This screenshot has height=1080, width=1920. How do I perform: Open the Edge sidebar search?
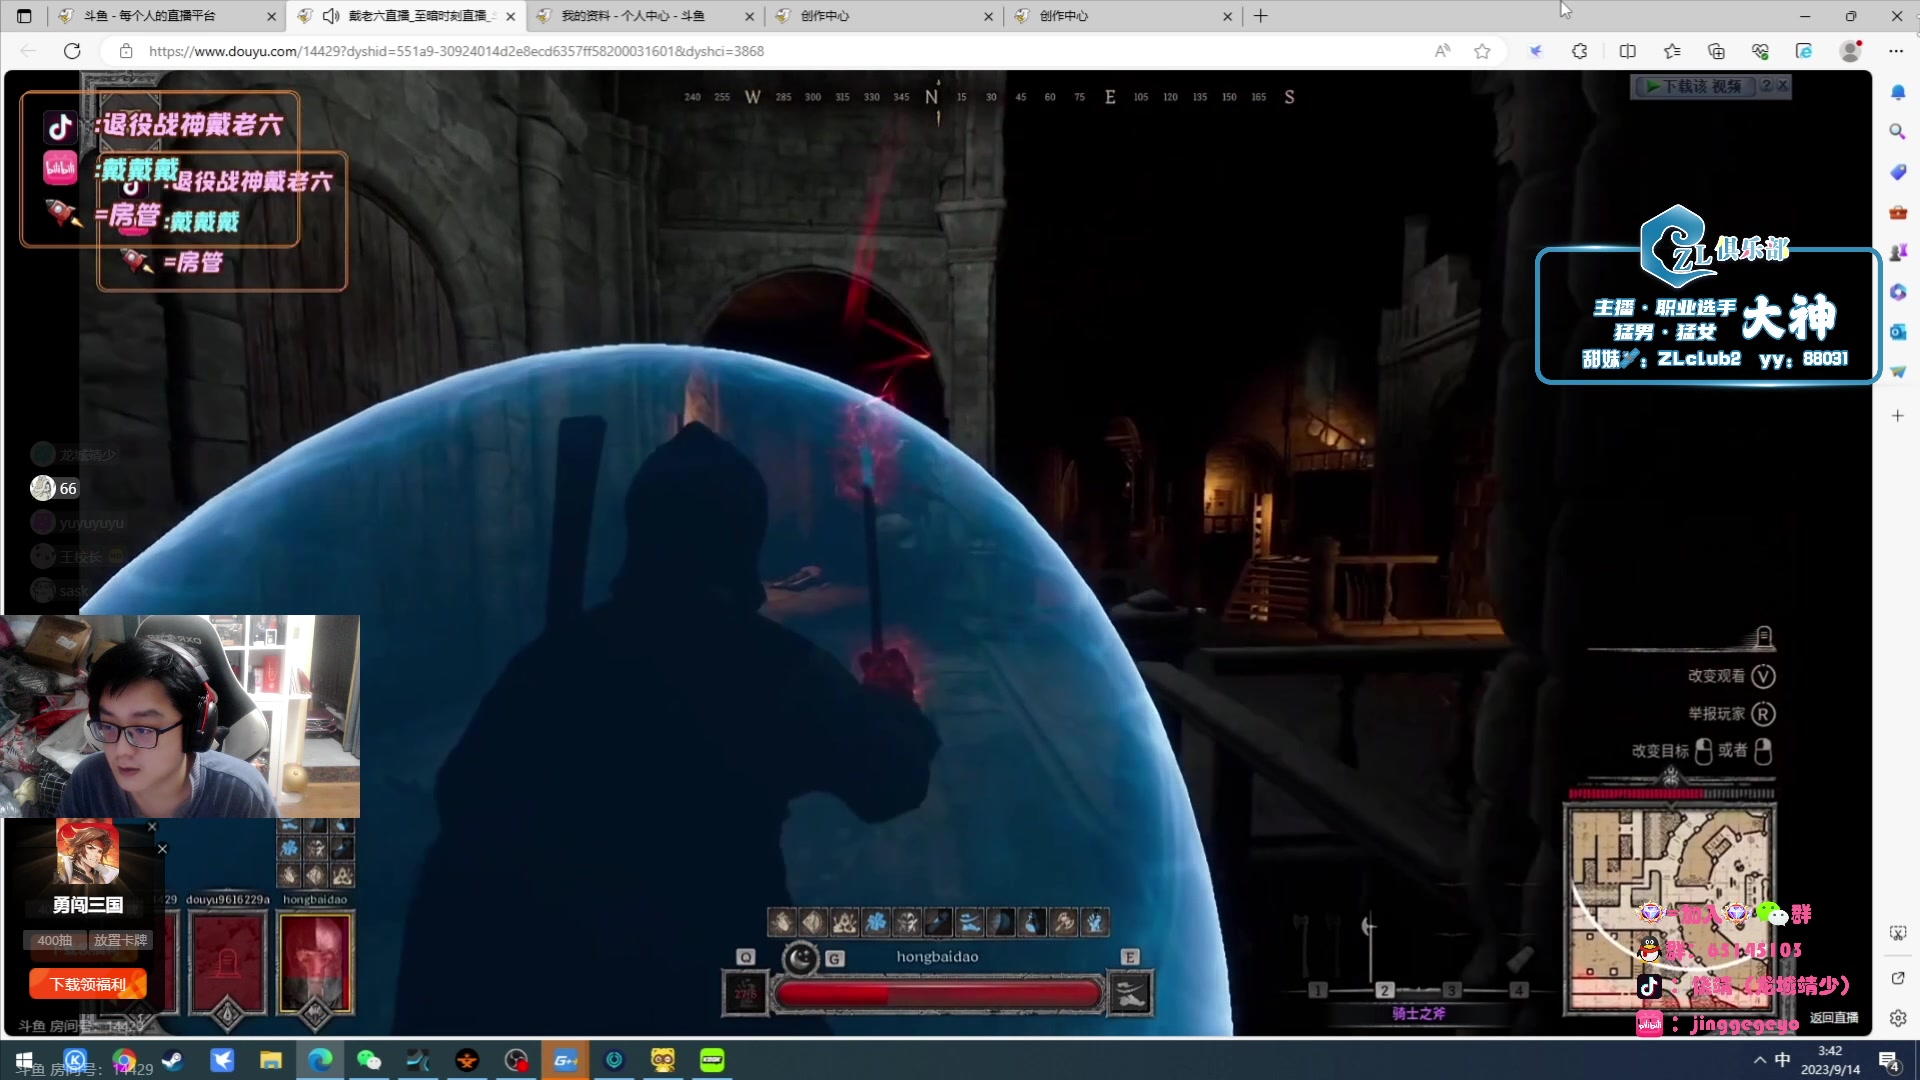tap(1898, 131)
